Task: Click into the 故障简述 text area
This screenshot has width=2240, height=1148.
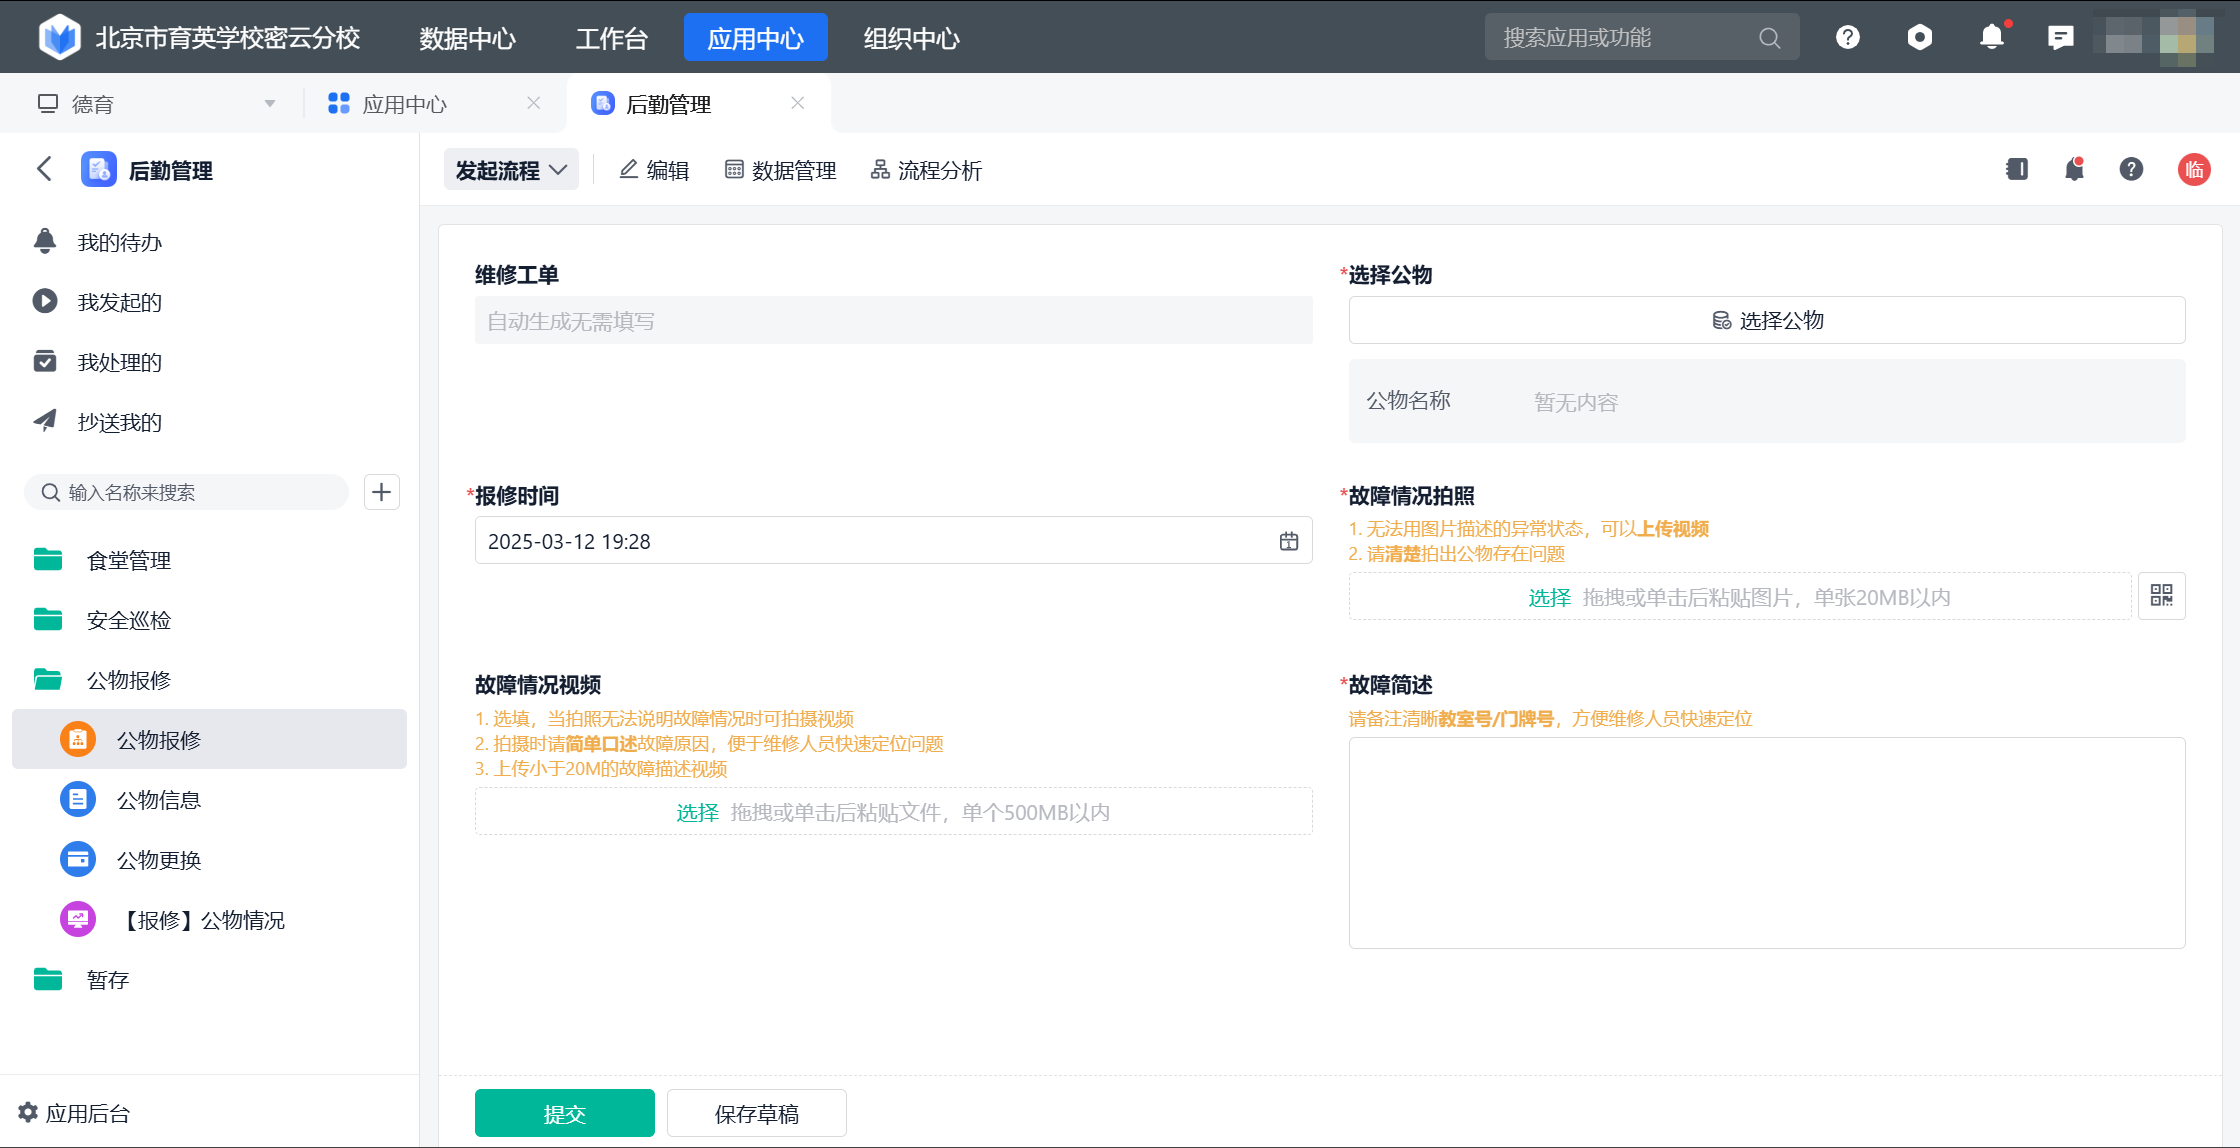Action: pos(1766,842)
